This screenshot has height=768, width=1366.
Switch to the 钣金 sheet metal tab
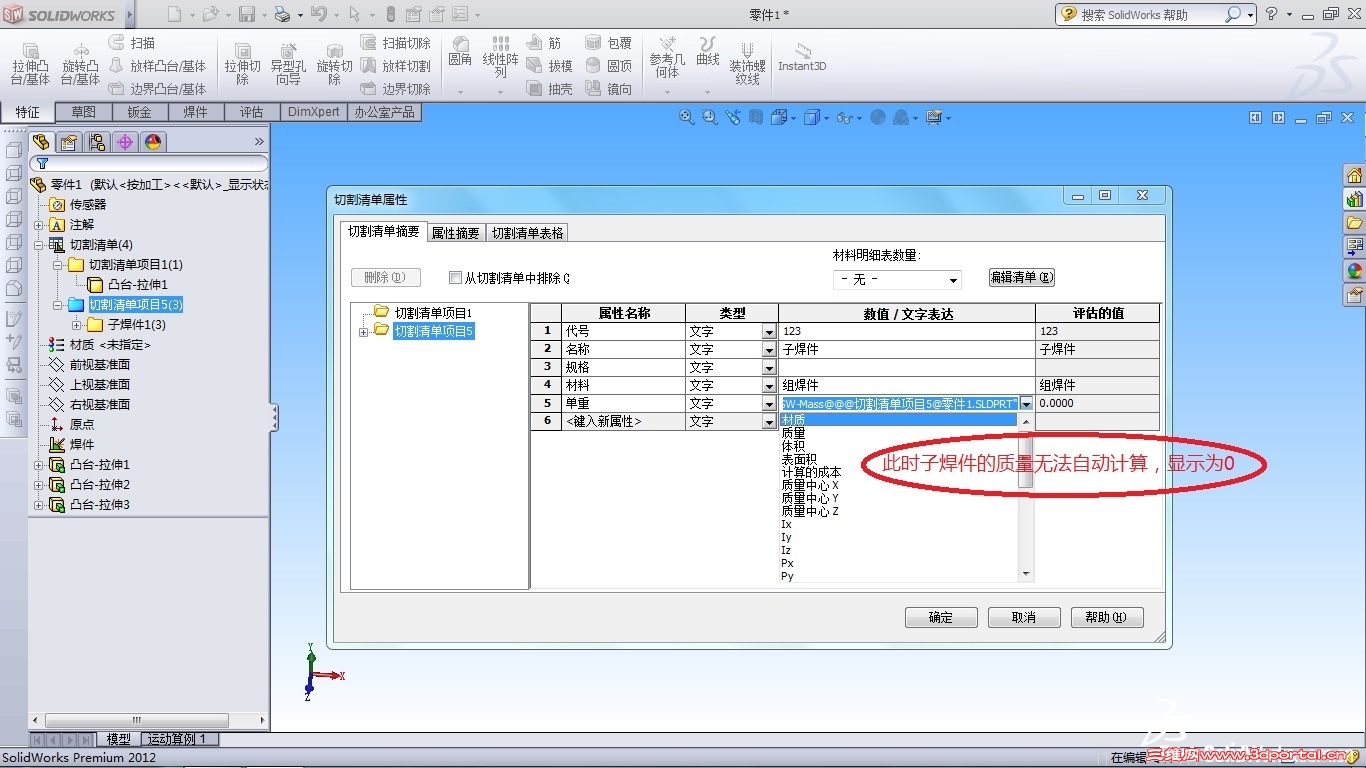pyautogui.click(x=139, y=112)
